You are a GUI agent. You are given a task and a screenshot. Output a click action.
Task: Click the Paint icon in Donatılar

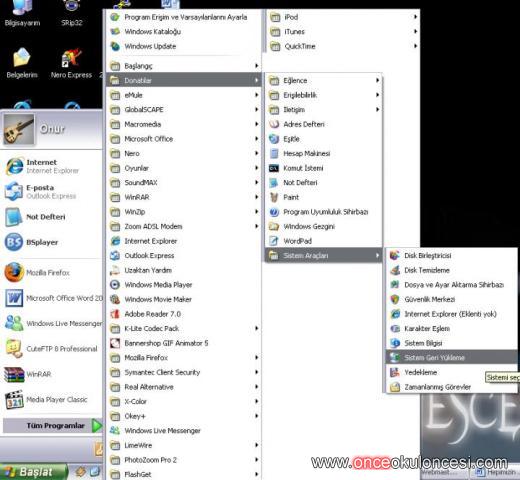click(274, 197)
